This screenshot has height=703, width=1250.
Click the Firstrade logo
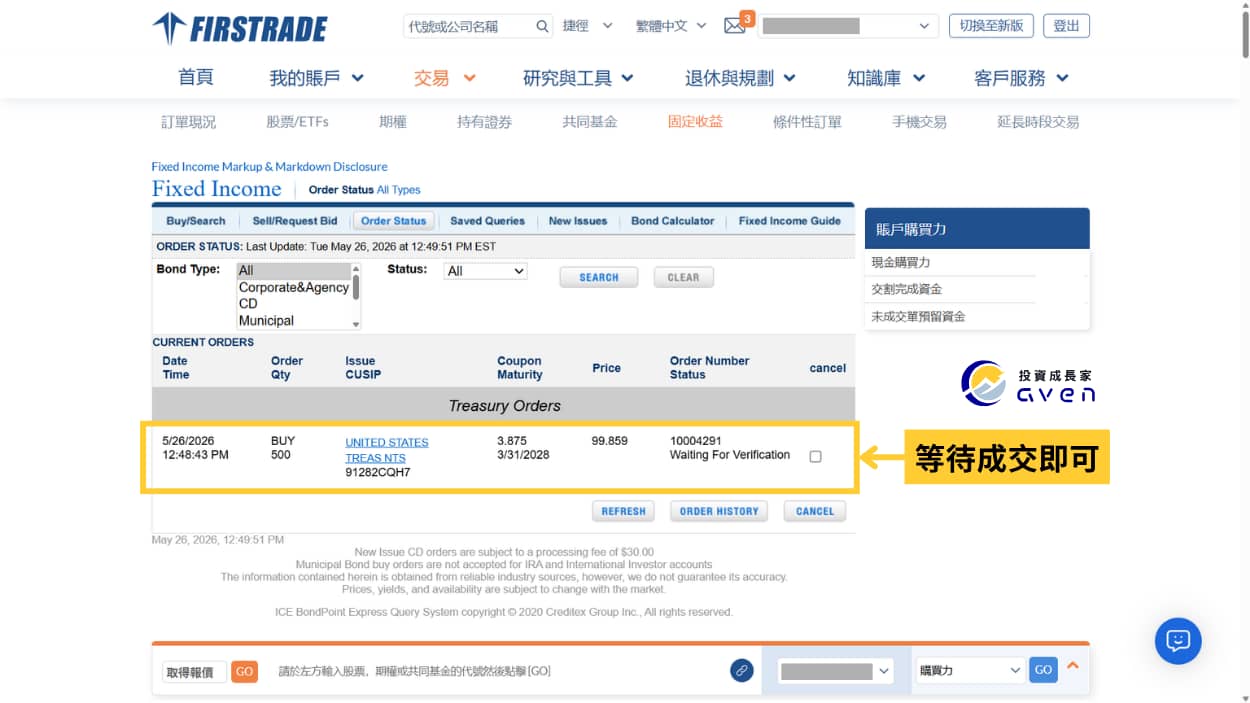coord(240,28)
